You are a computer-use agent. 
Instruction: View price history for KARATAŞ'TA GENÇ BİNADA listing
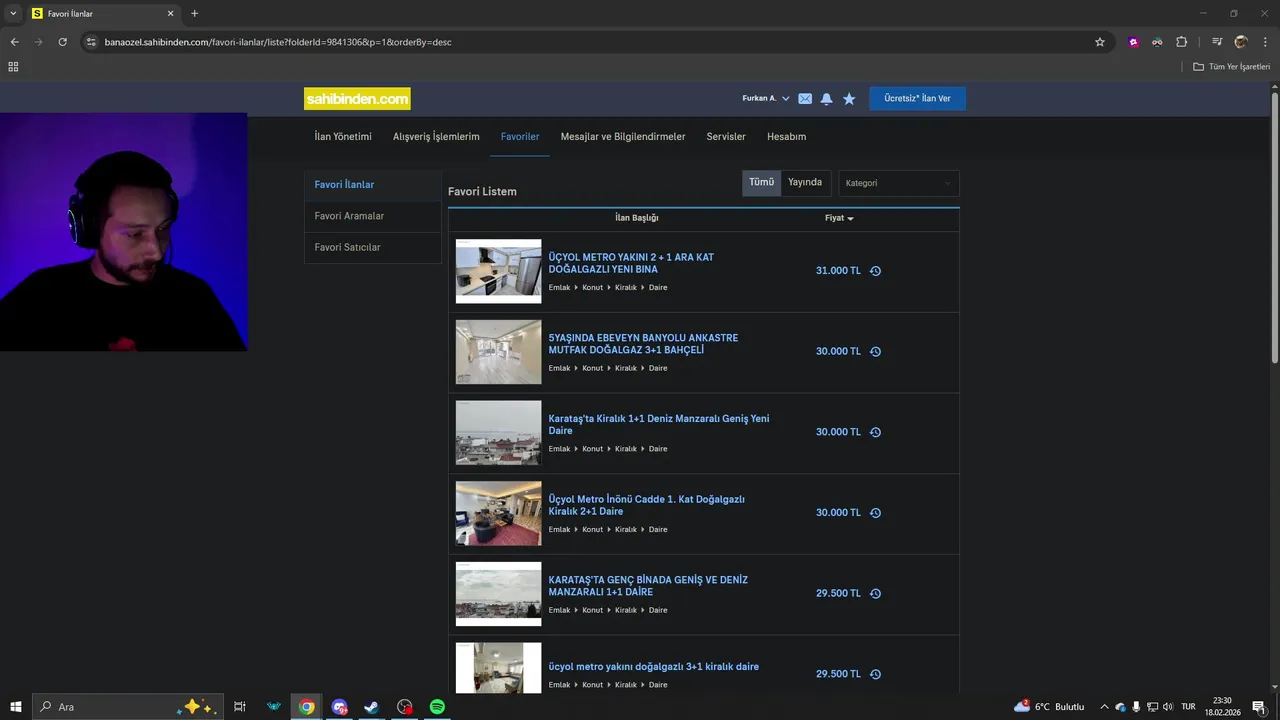(875, 594)
